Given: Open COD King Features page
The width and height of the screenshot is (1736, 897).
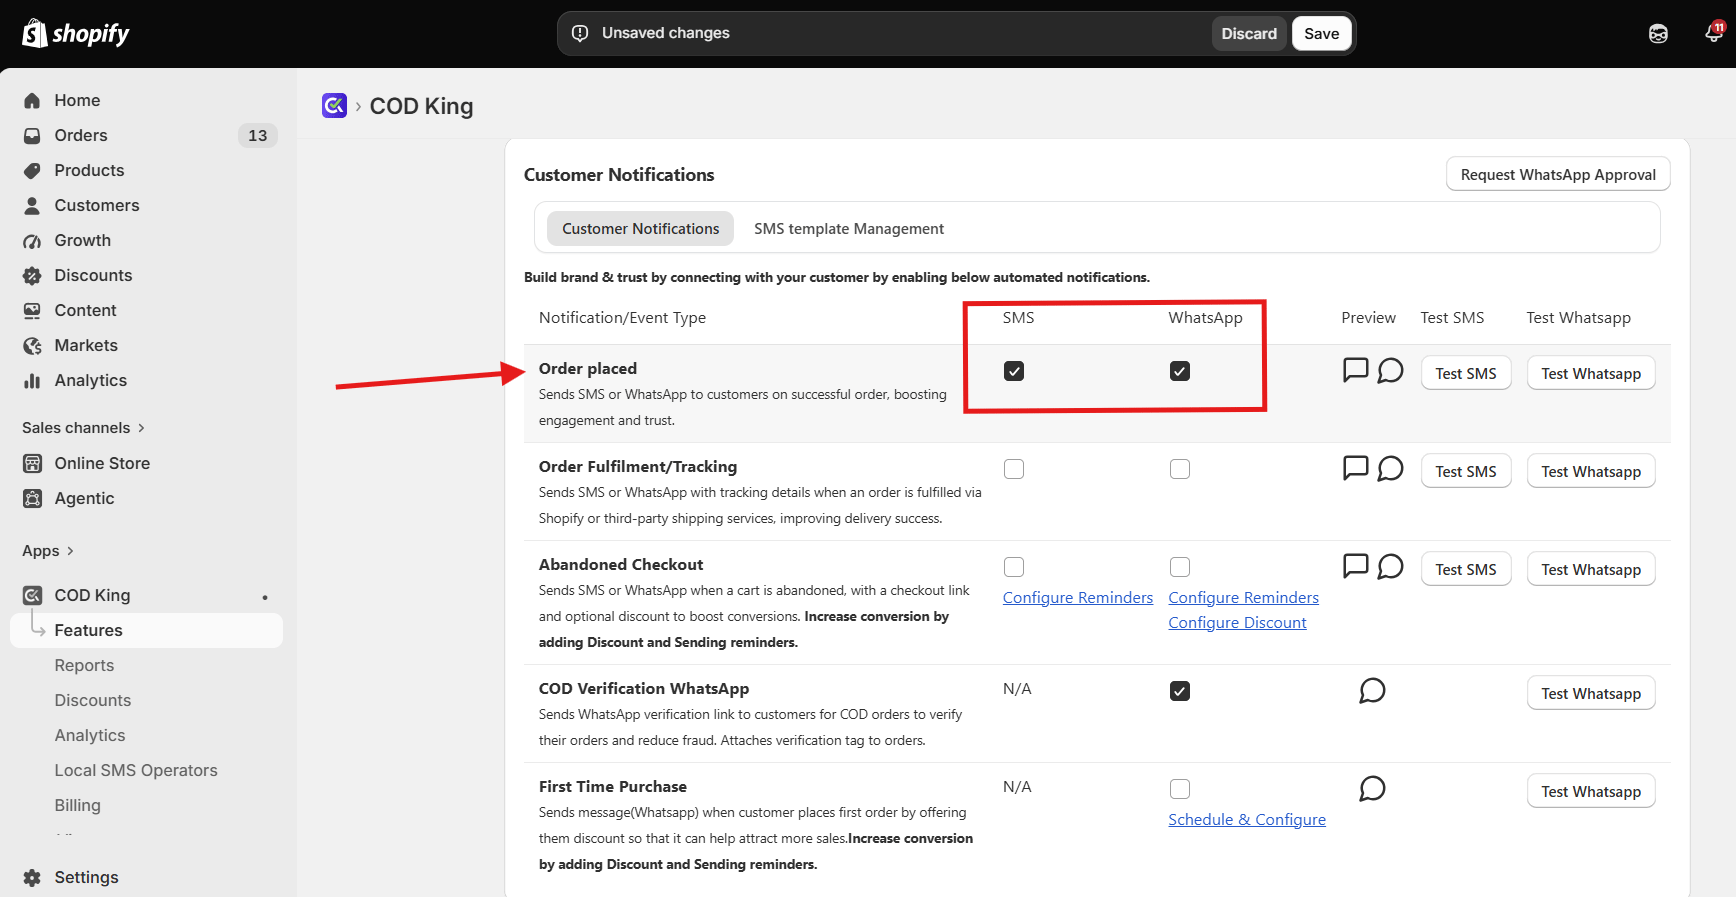Looking at the screenshot, I should tap(147, 630).
